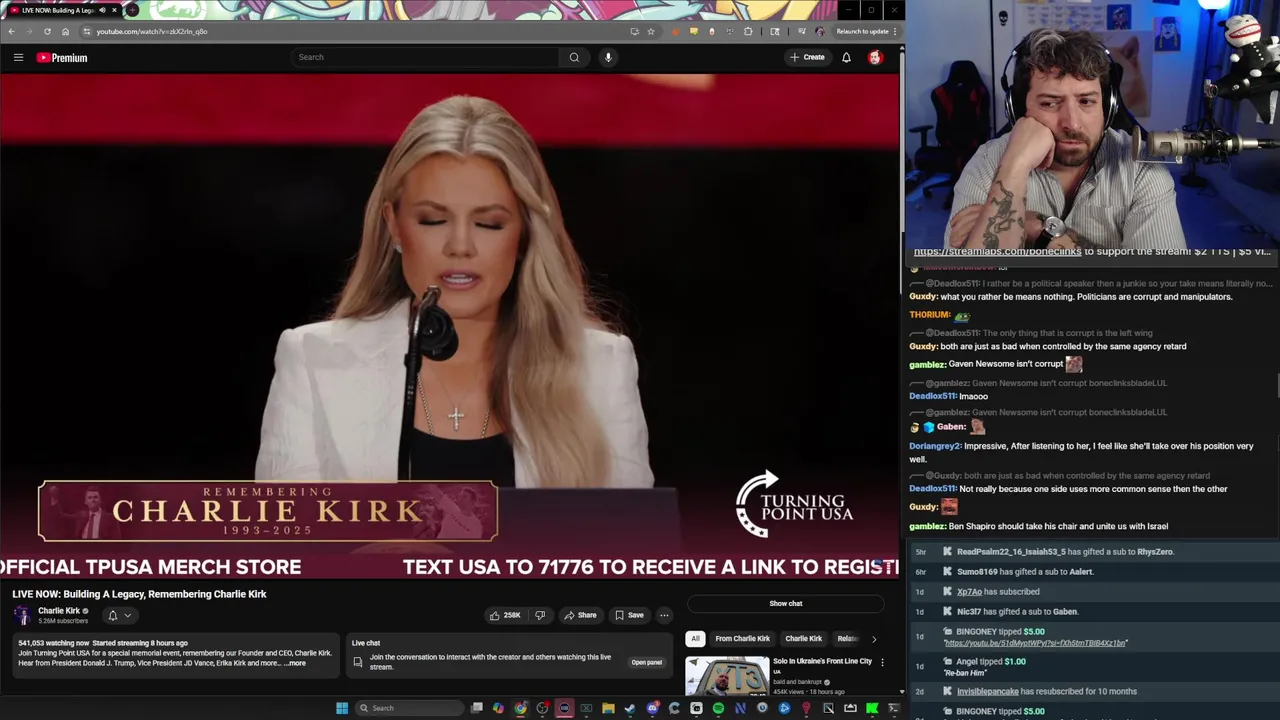Click Doriangrey2 'Impressive' chat message
Screen dimensions: 1280x720
pyautogui.click(x=1081, y=452)
